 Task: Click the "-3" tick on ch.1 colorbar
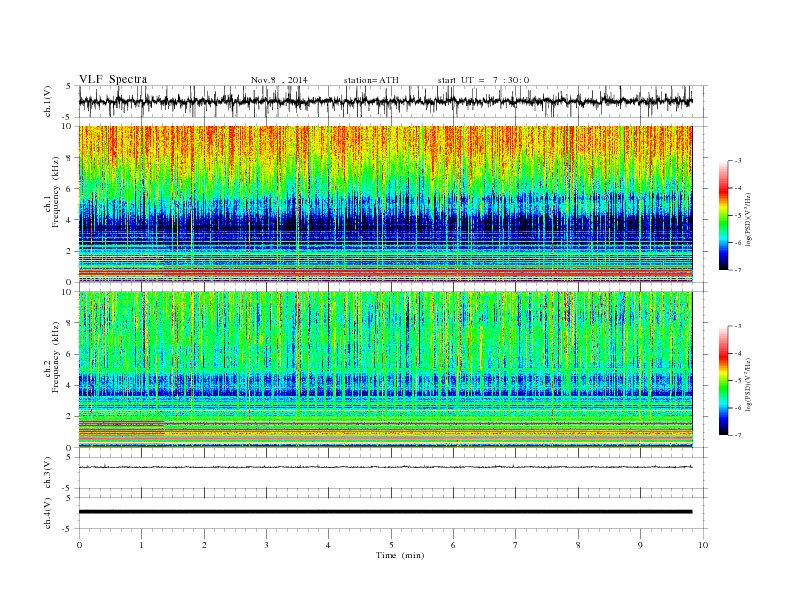tap(737, 161)
